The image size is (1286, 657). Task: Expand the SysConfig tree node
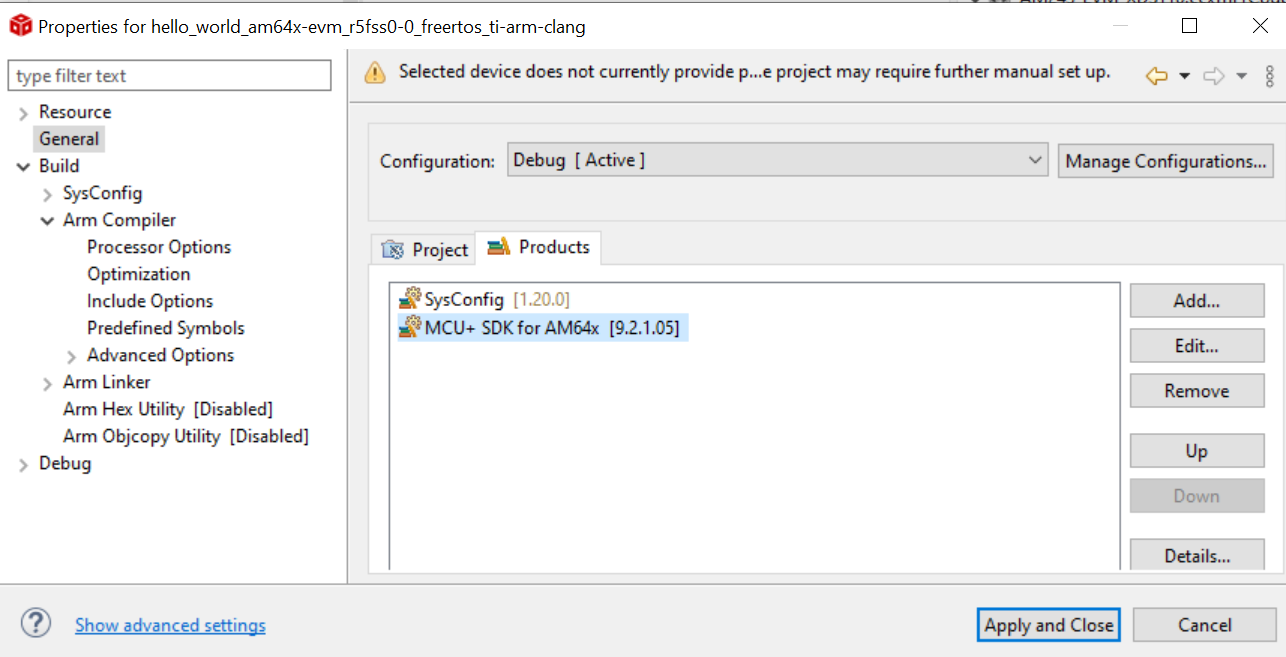pos(47,194)
